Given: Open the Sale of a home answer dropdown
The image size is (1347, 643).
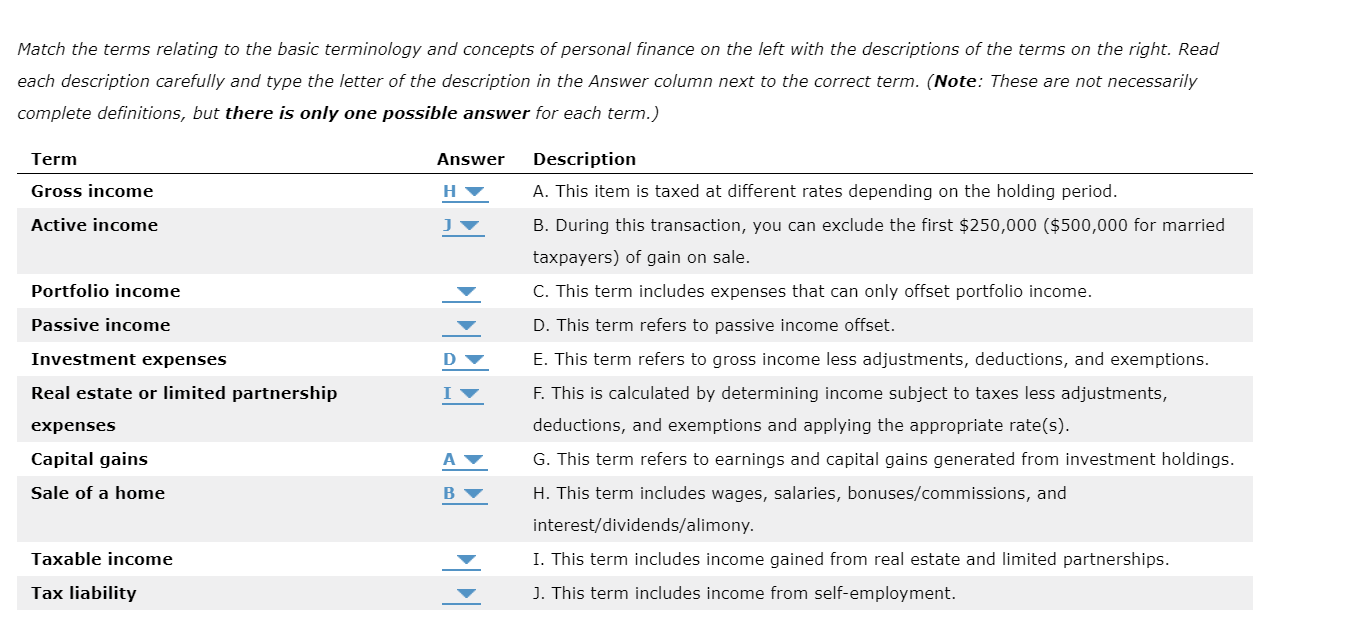Looking at the screenshot, I should (474, 493).
